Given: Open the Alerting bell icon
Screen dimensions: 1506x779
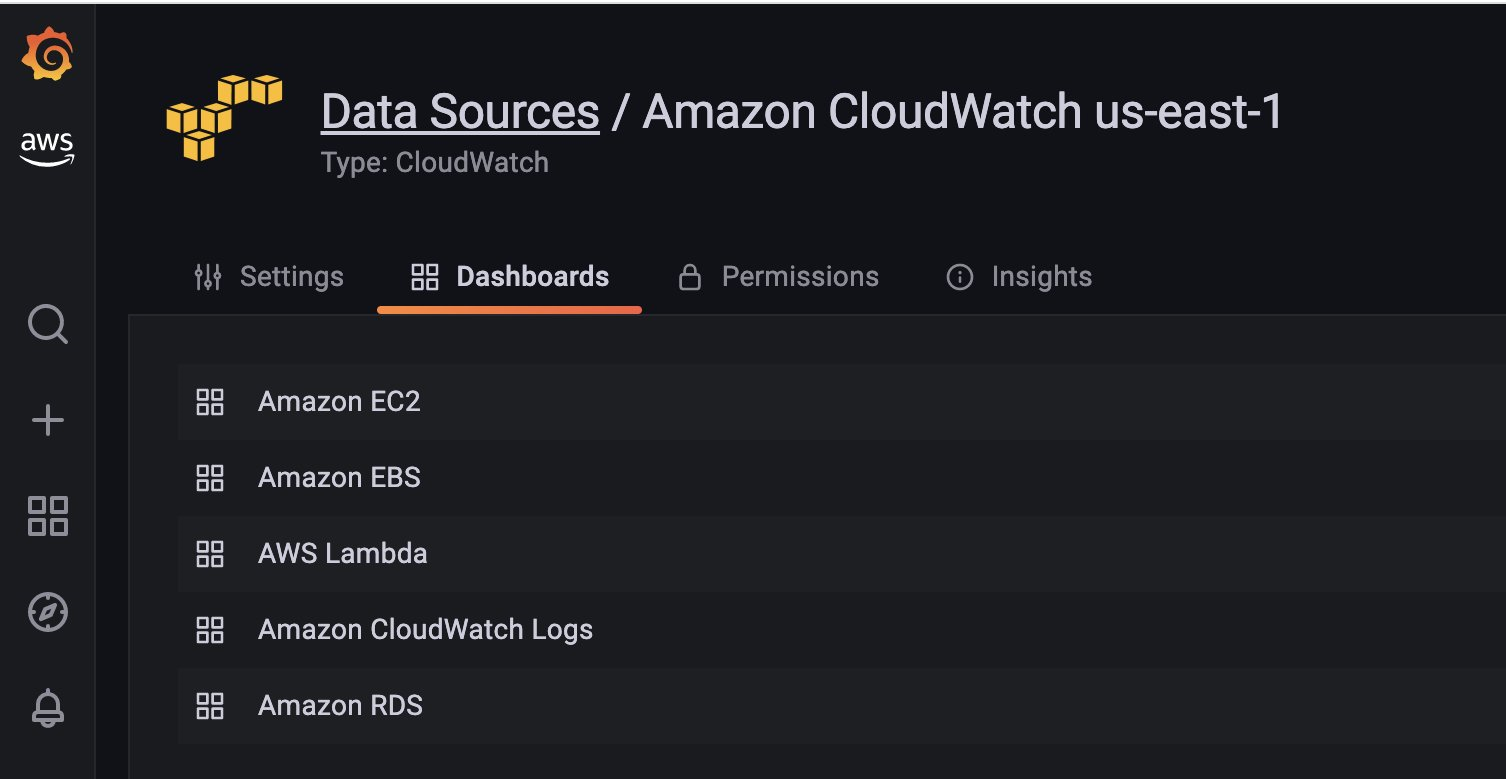Looking at the screenshot, I should pyautogui.click(x=47, y=708).
